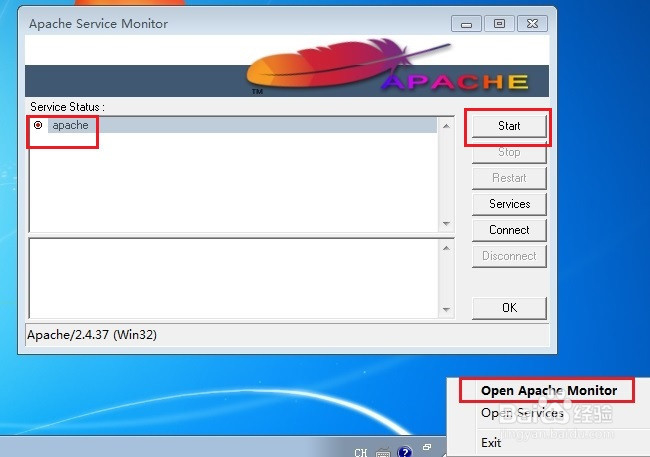The height and width of the screenshot is (457, 650).
Task: Open the Services button
Action: click(x=509, y=204)
